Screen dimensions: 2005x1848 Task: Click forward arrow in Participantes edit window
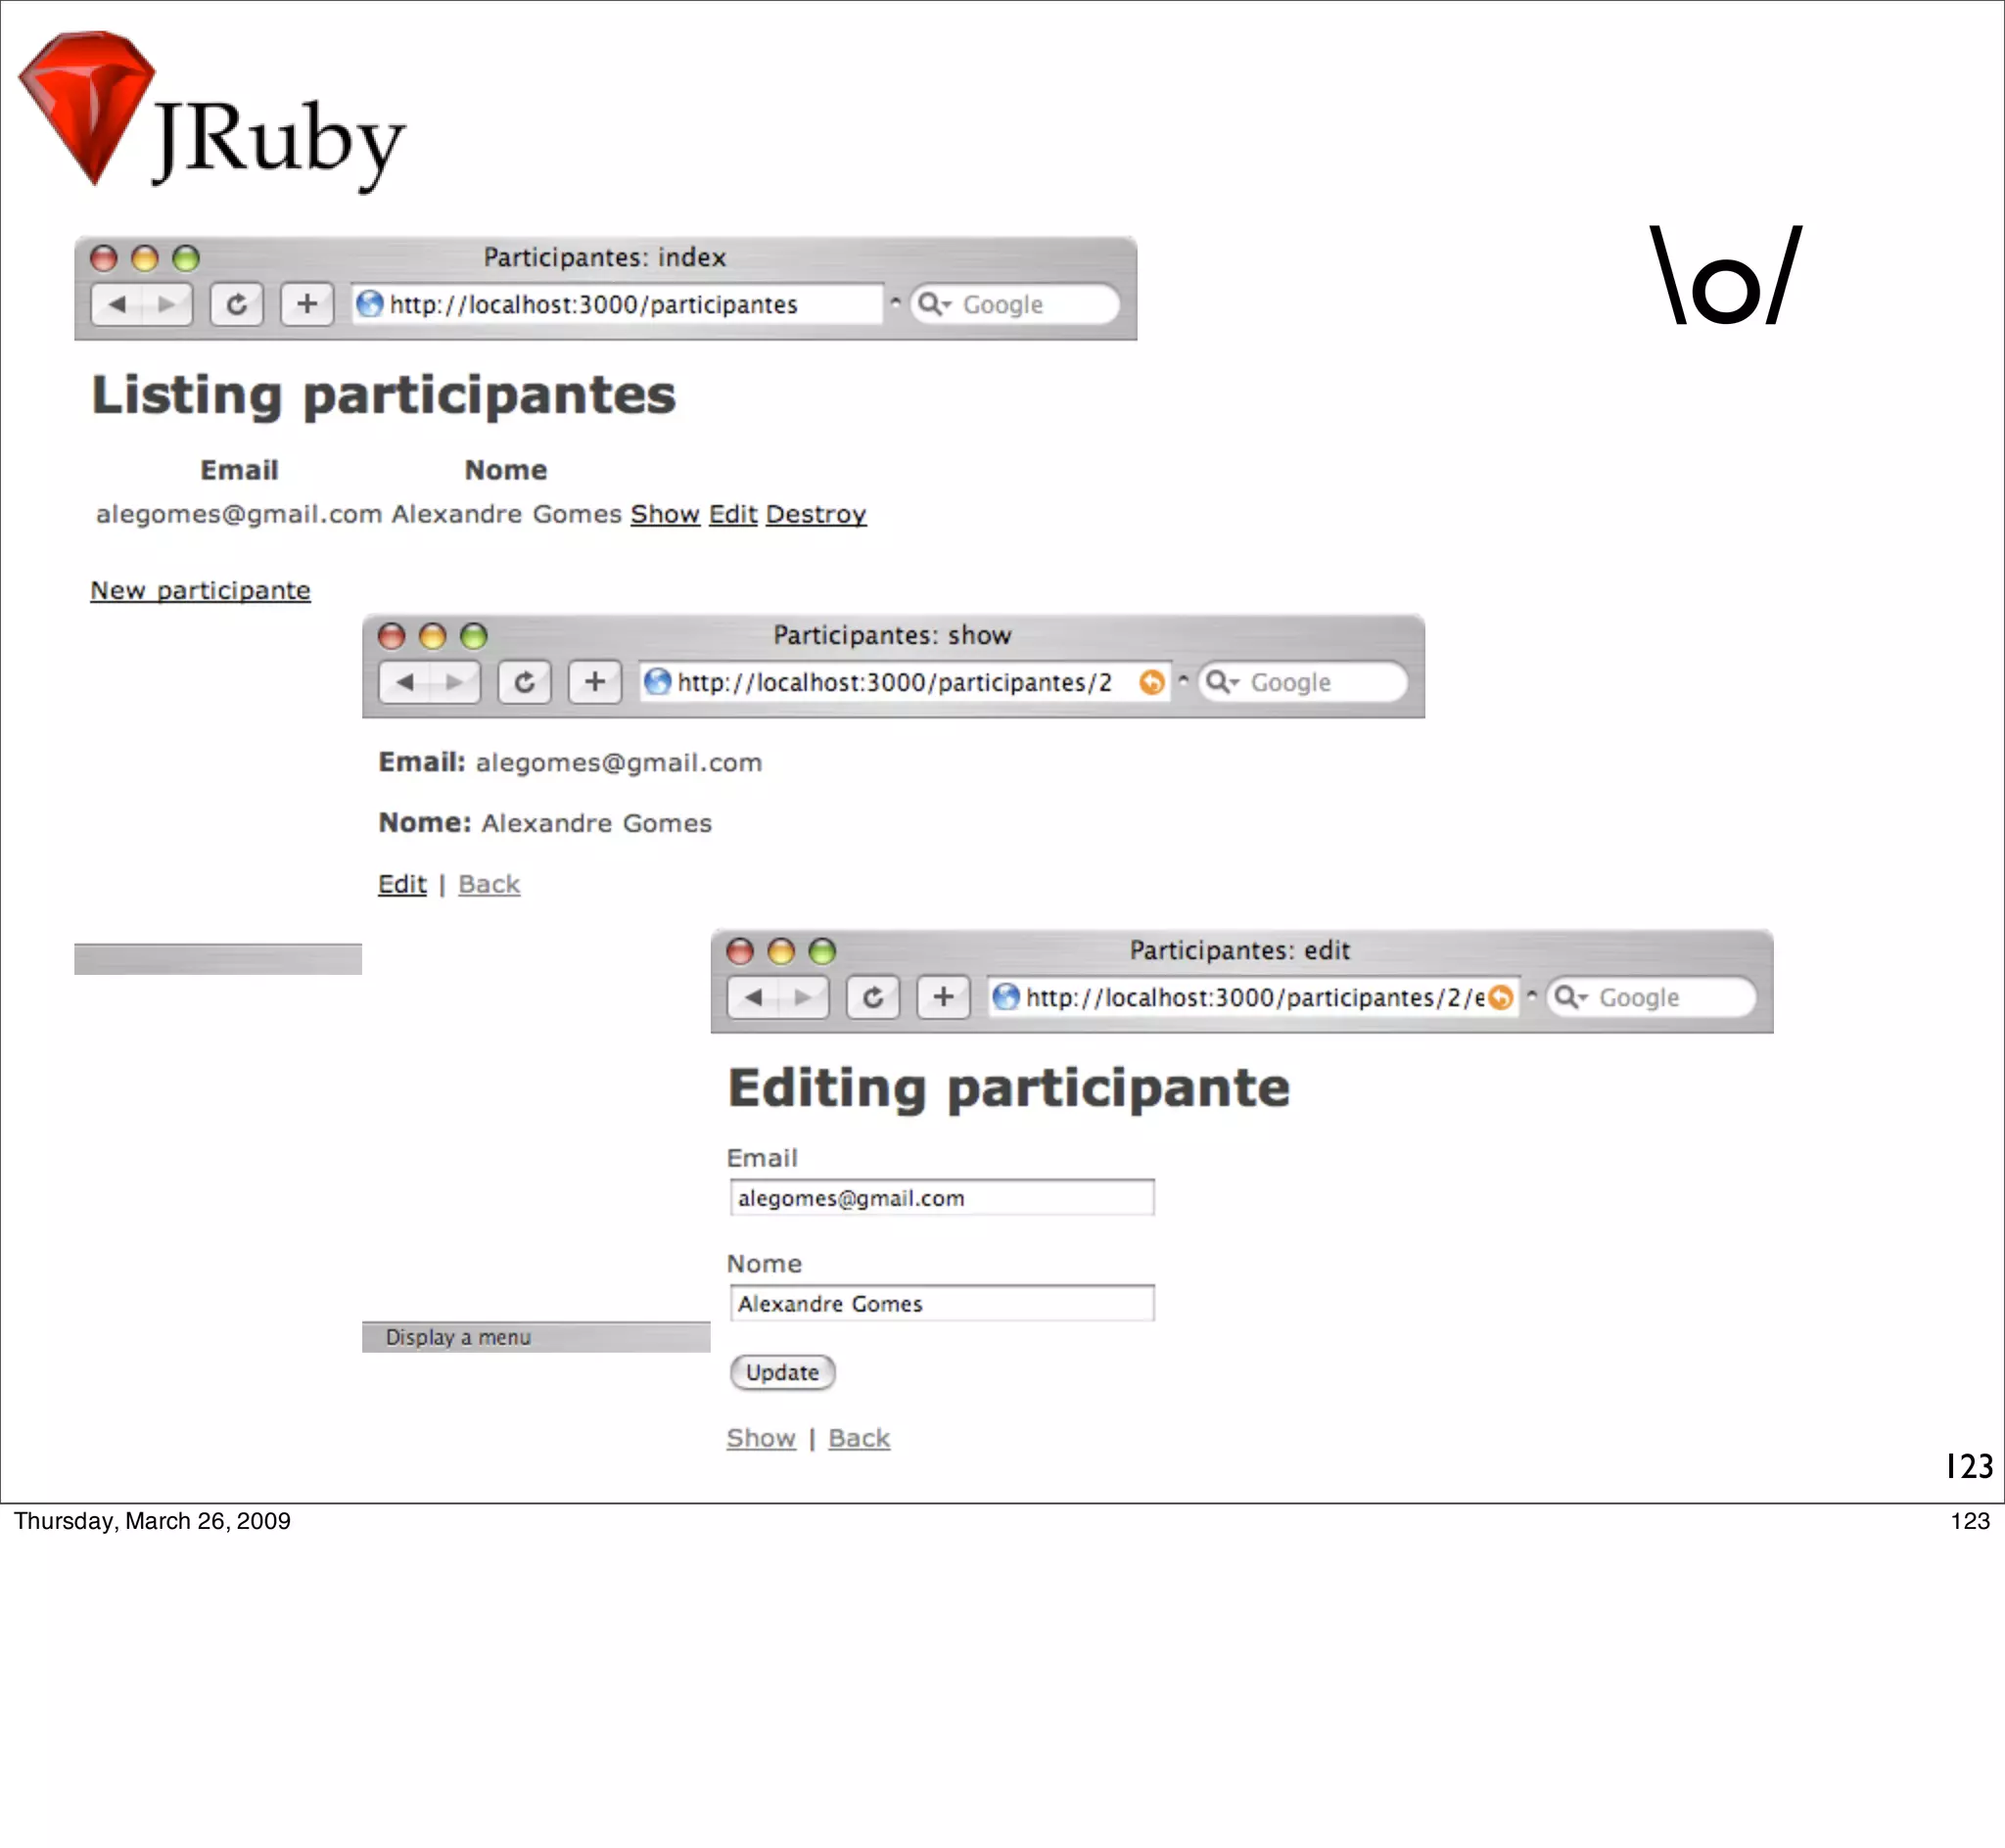coord(802,997)
